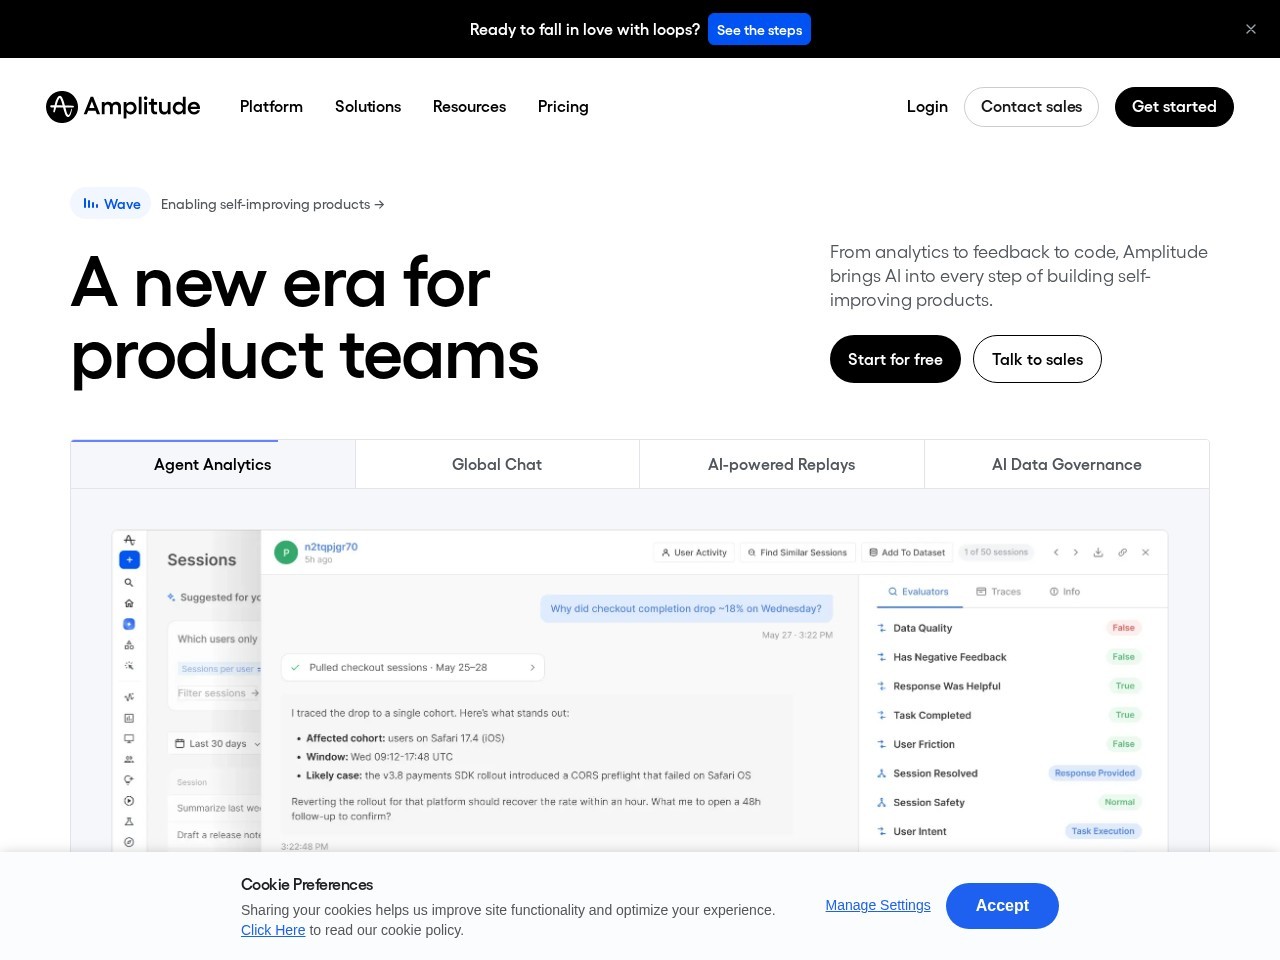Close the session panel with the X icon
The image size is (1280, 960).
(1146, 552)
